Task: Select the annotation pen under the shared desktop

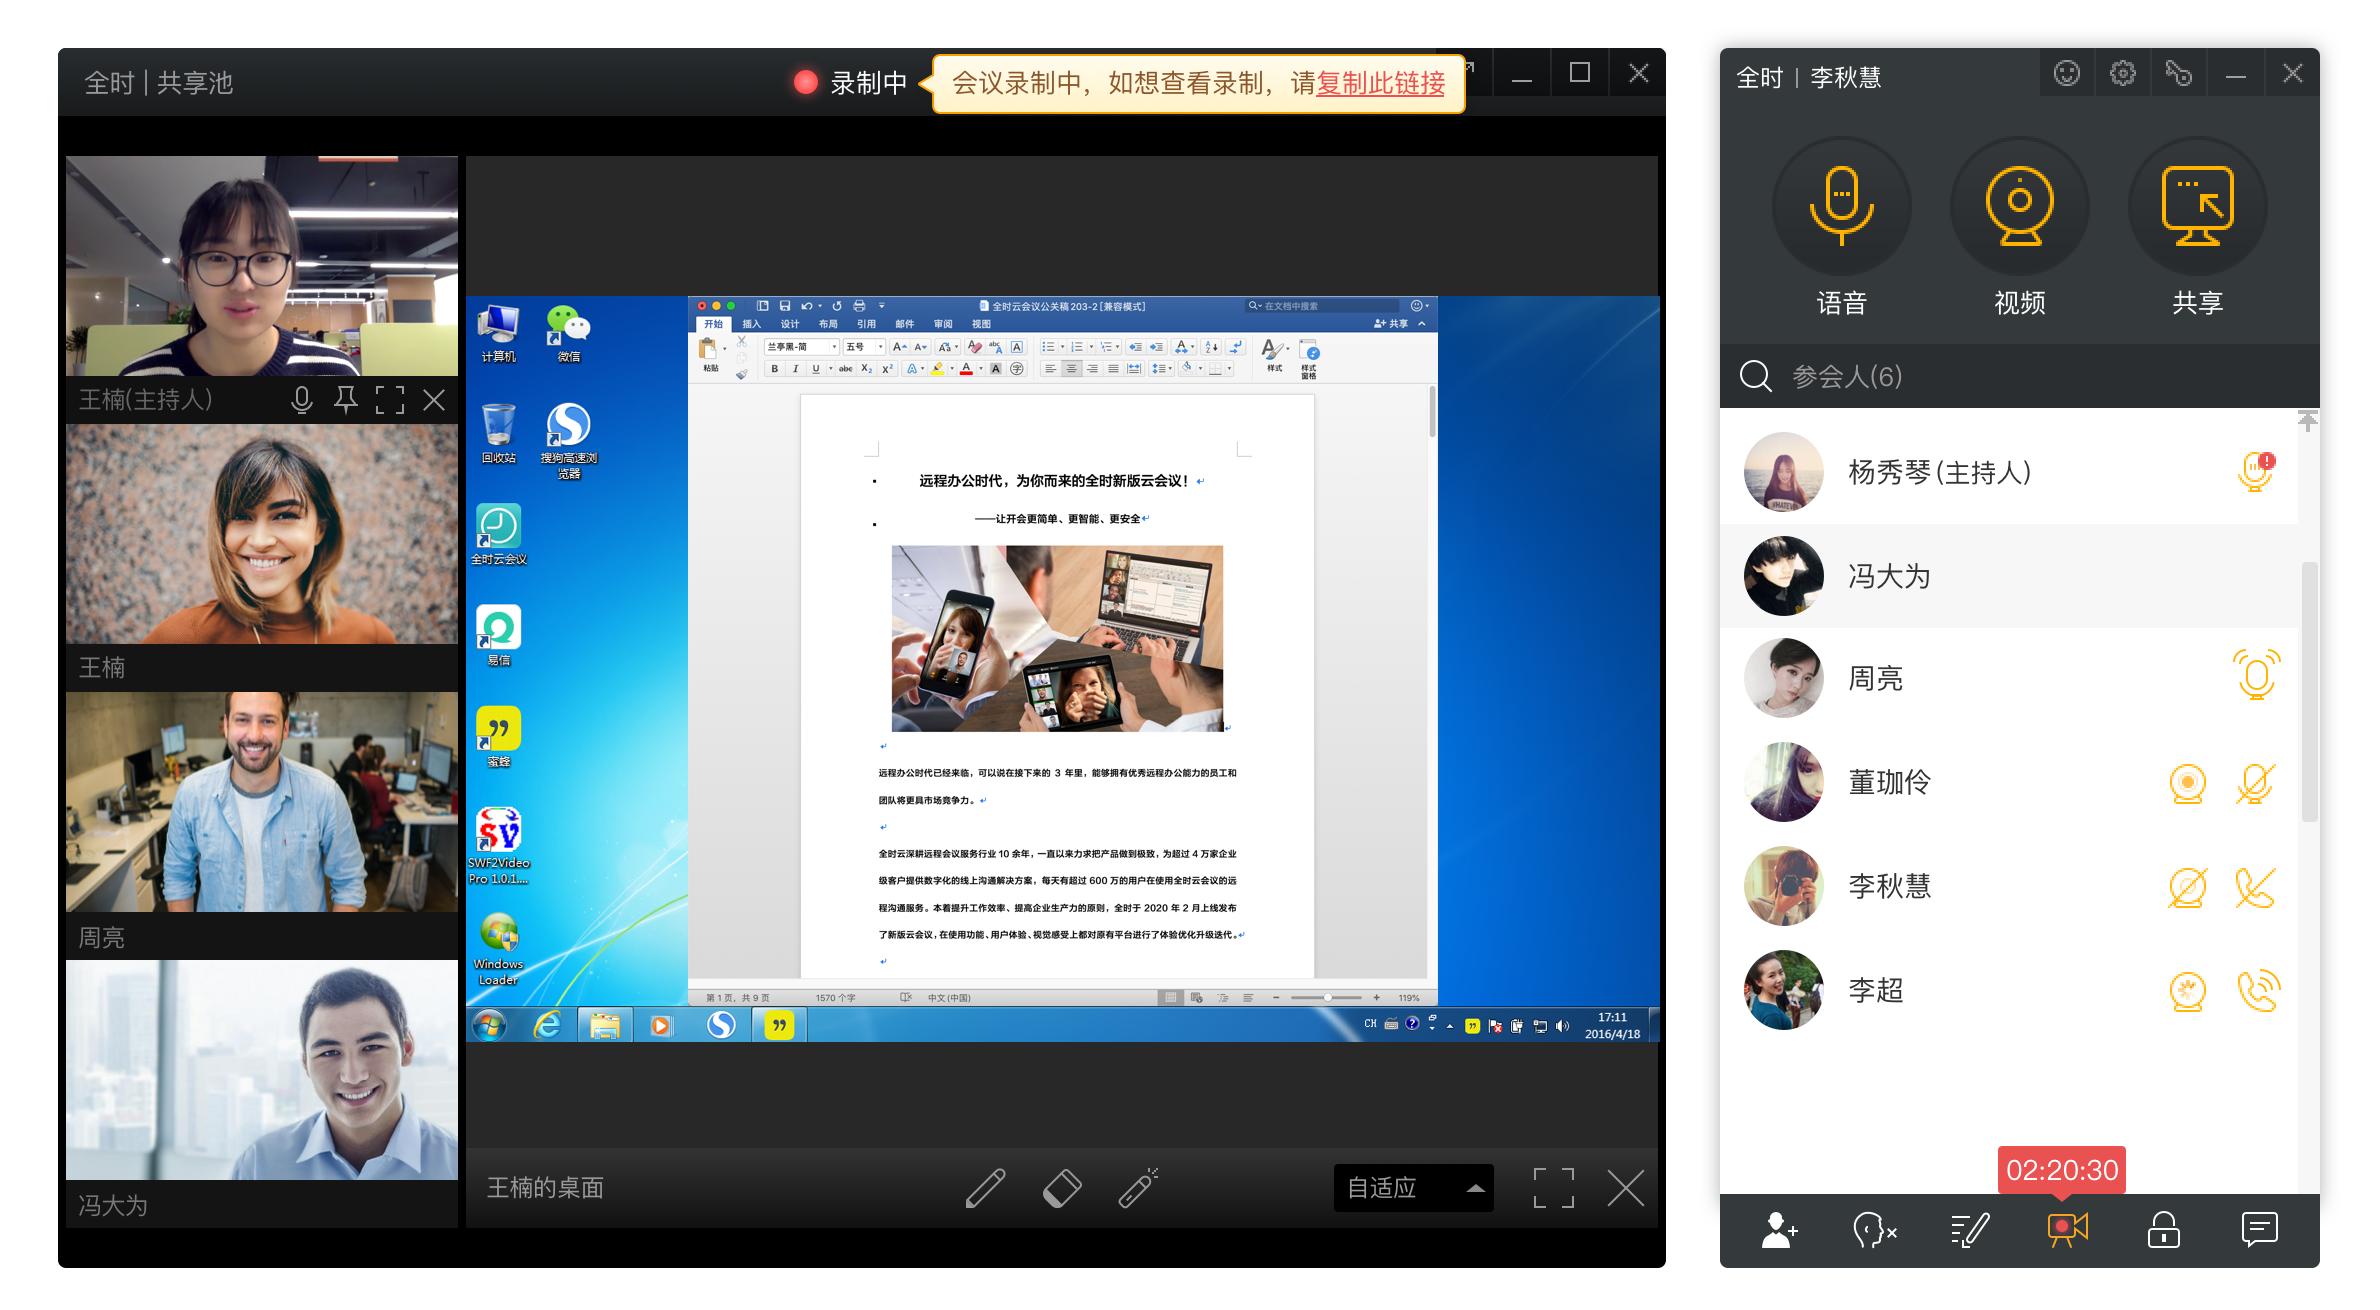Action: coord(985,1188)
